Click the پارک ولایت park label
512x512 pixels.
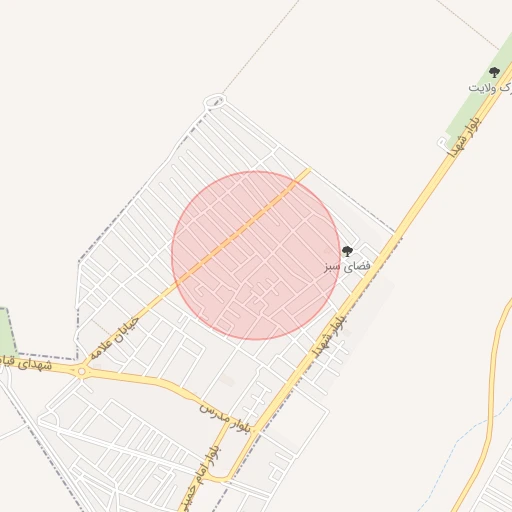(490, 87)
